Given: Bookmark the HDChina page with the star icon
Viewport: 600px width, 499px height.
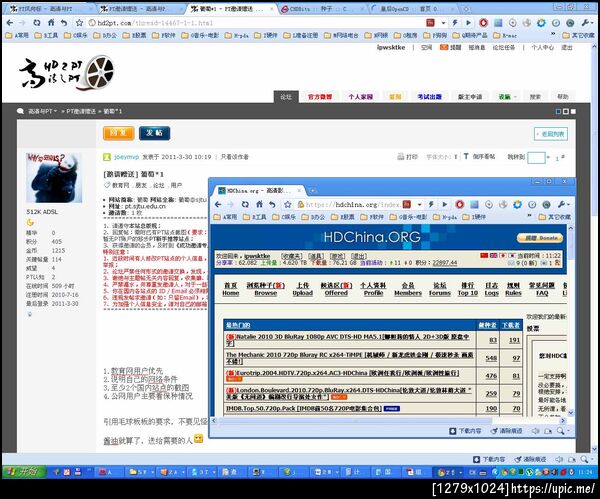Looking at the screenshot, I should point(287,205).
